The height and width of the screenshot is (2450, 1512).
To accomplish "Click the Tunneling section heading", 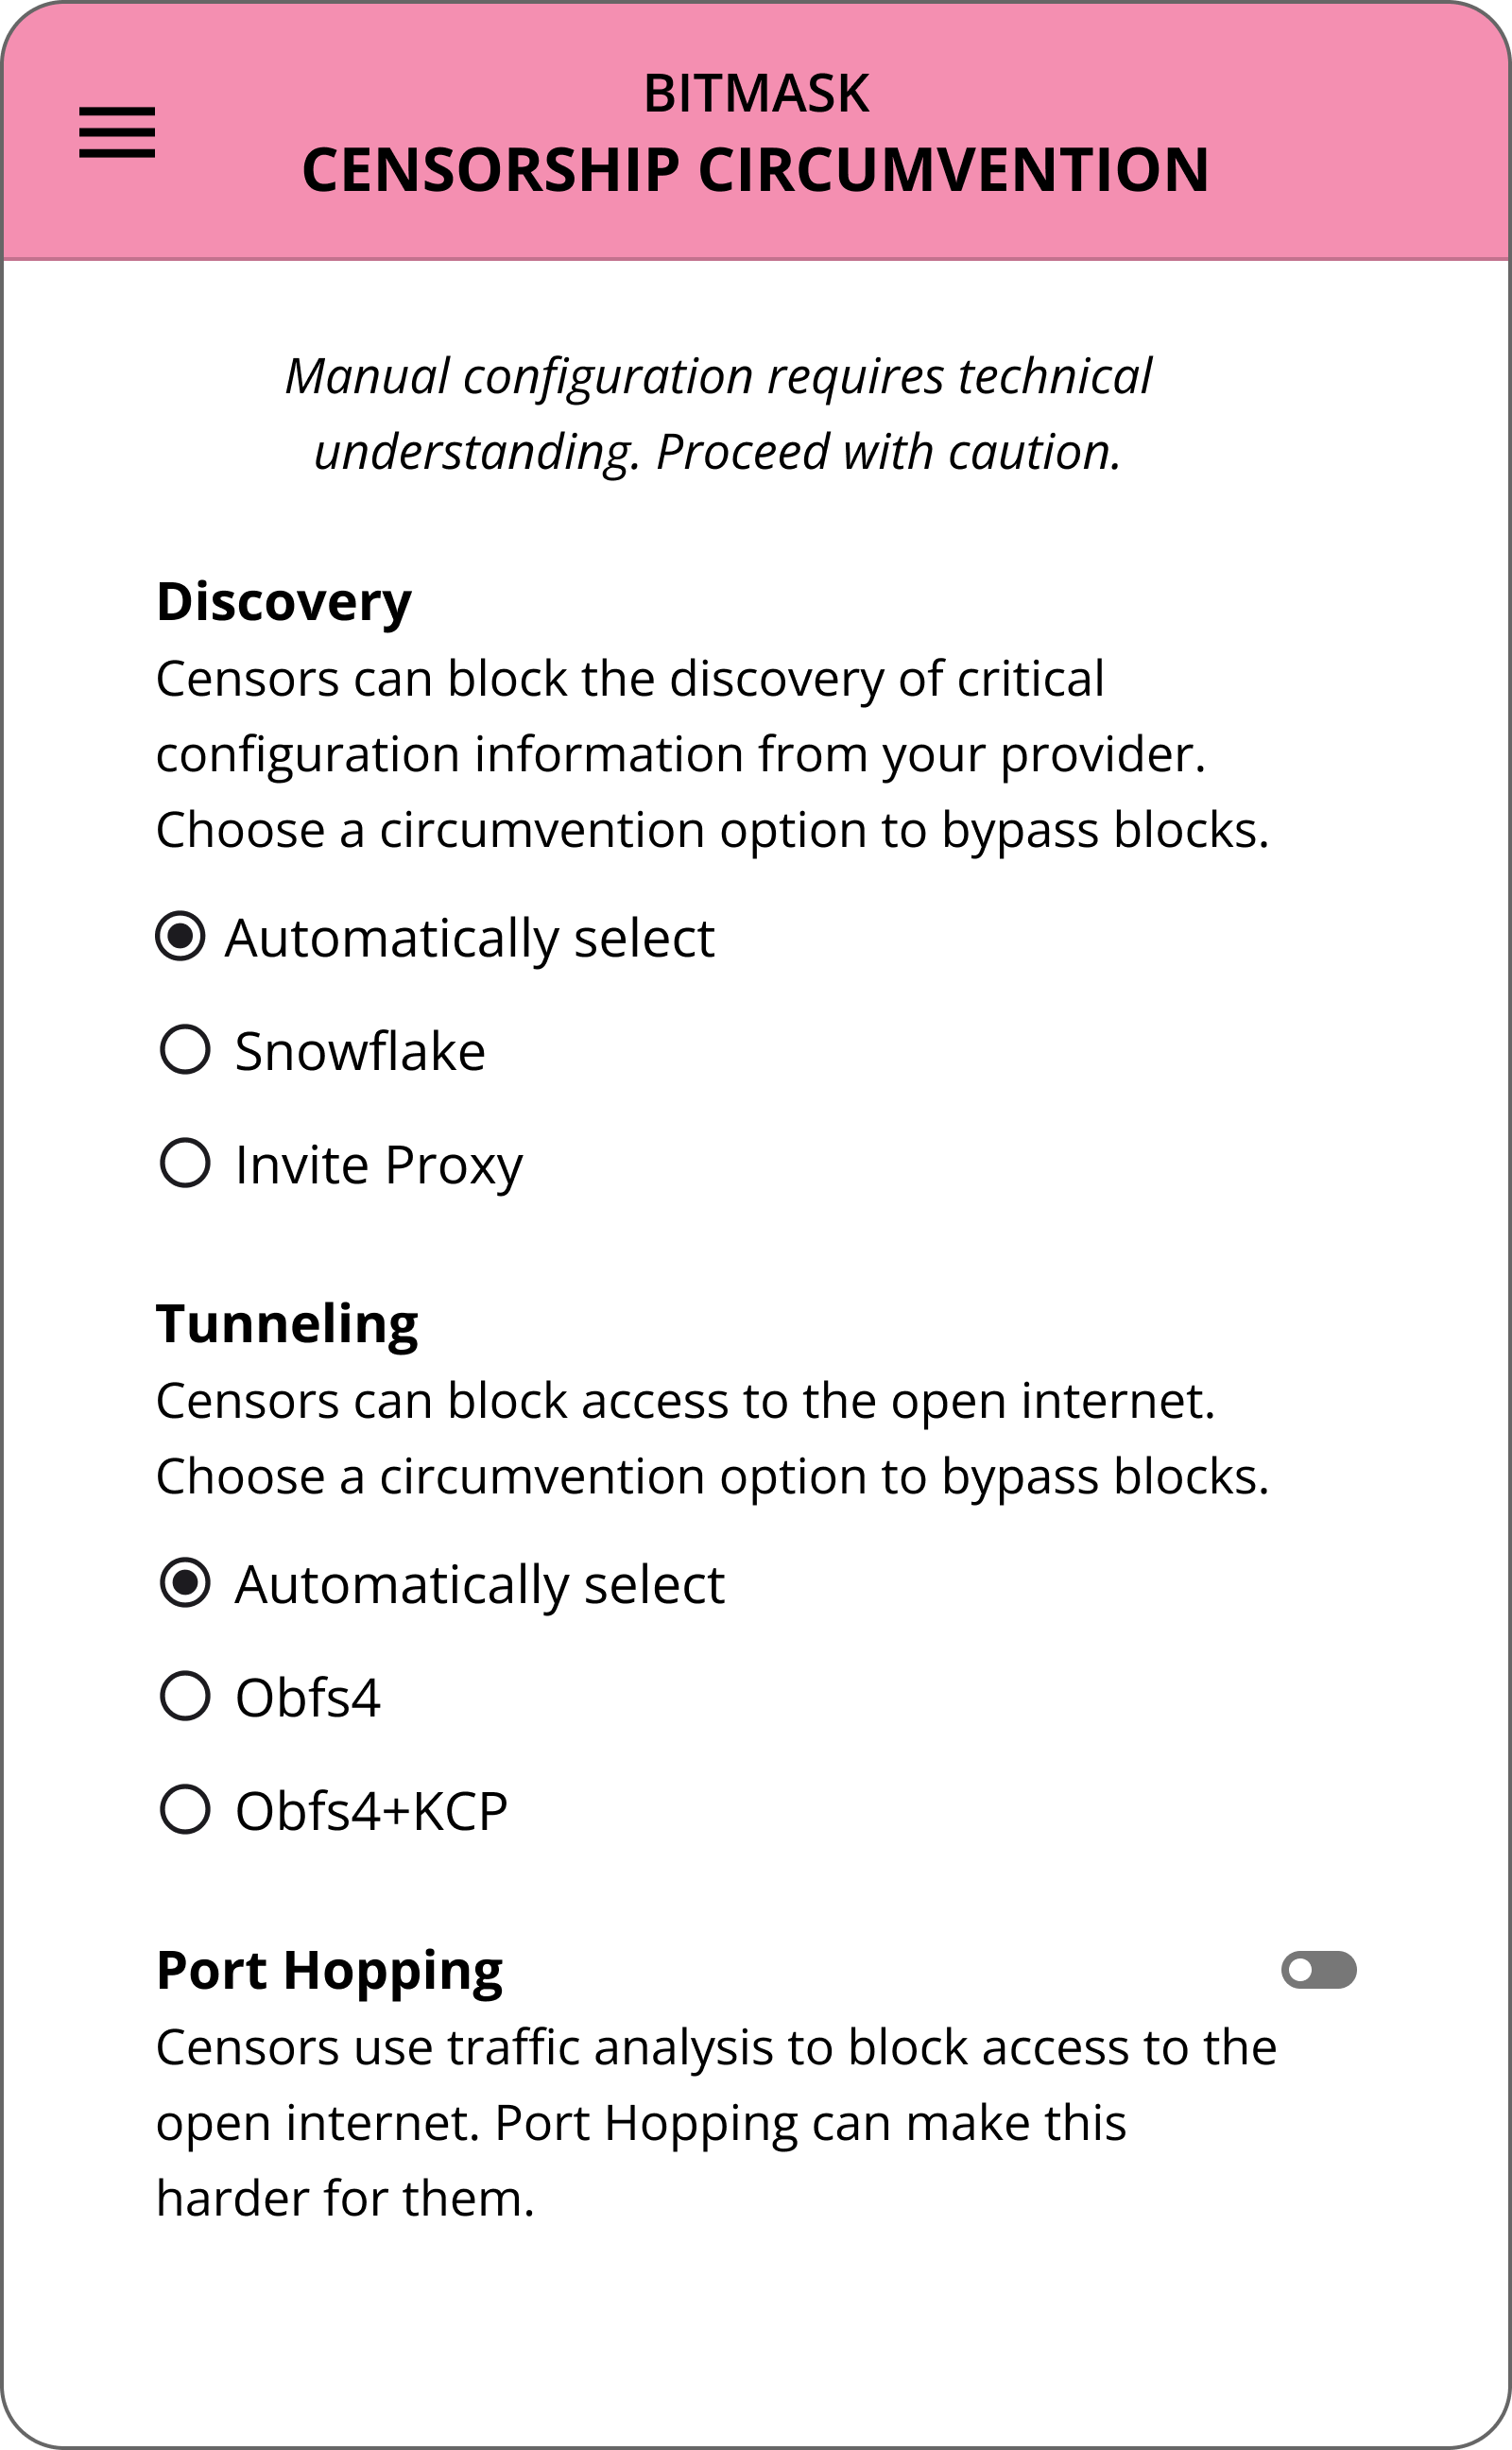I will pos(287,1324).
